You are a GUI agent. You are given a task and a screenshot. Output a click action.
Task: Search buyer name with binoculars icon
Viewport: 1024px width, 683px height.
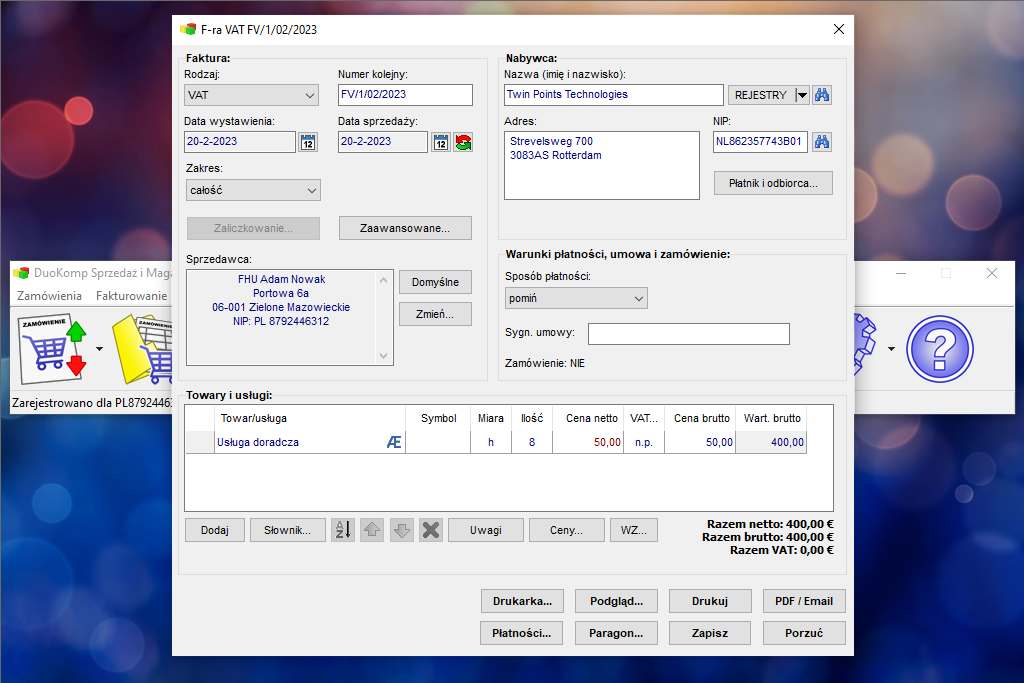[822, 95]
